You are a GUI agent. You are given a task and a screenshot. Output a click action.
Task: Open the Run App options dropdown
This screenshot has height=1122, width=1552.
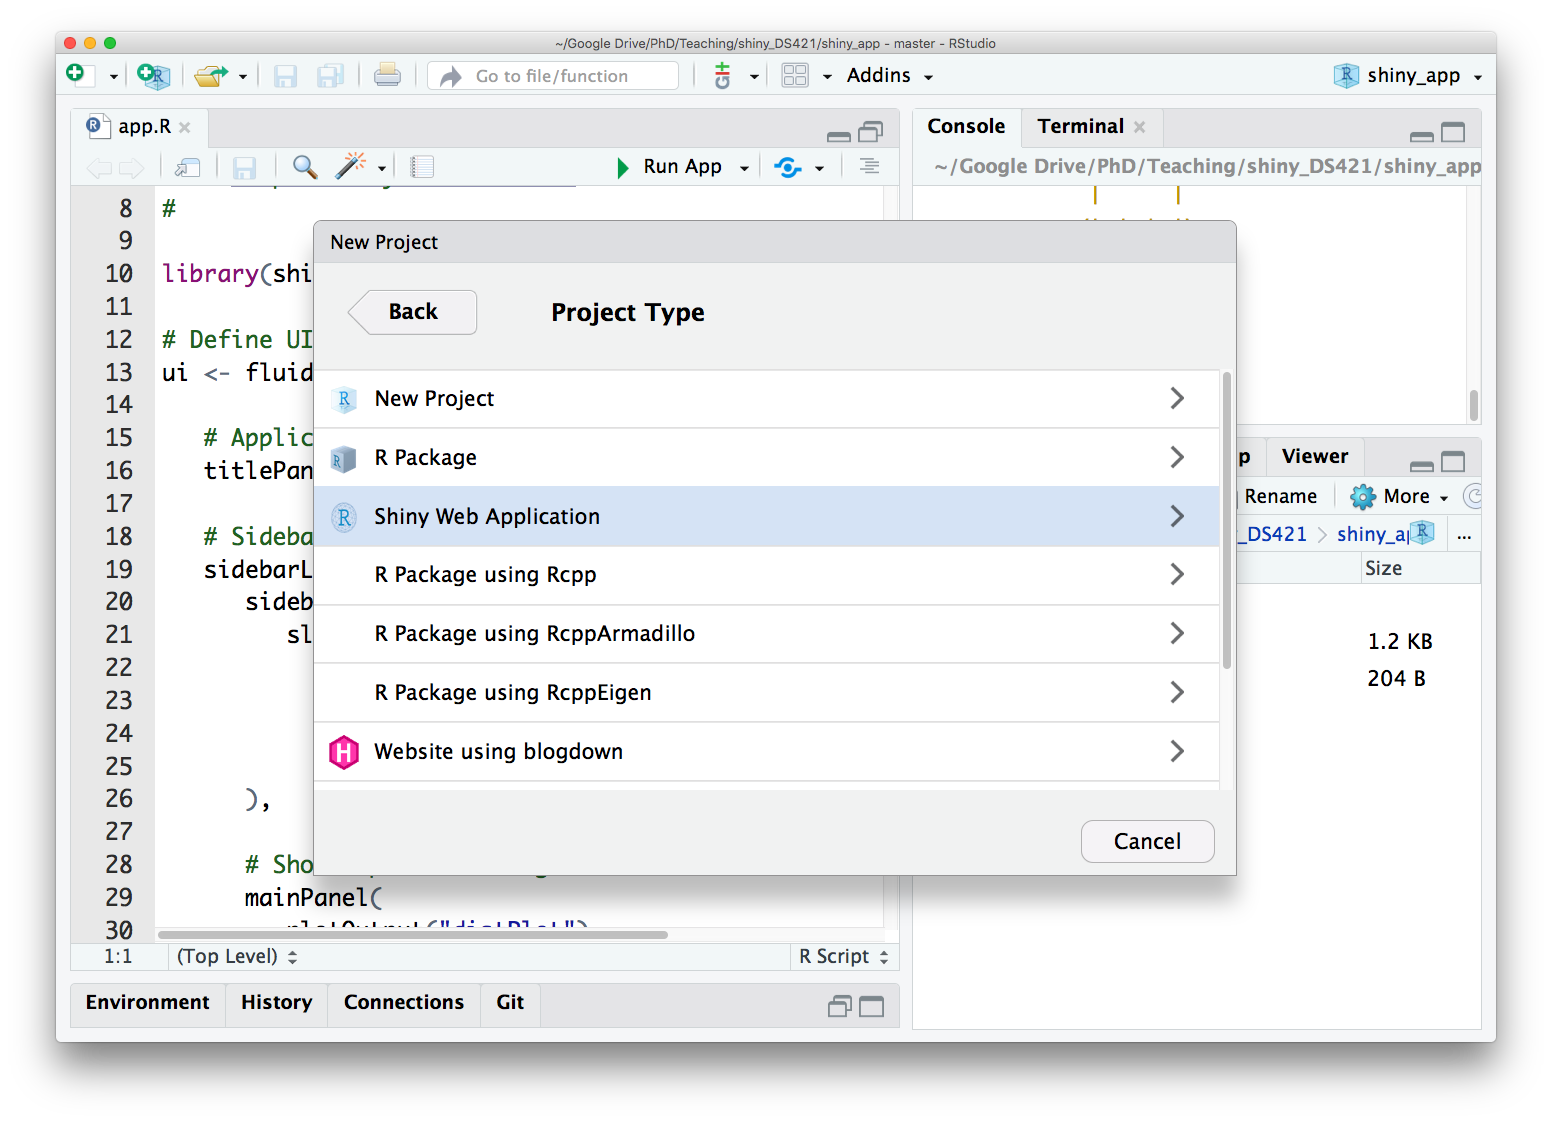[x=744, y=168]
